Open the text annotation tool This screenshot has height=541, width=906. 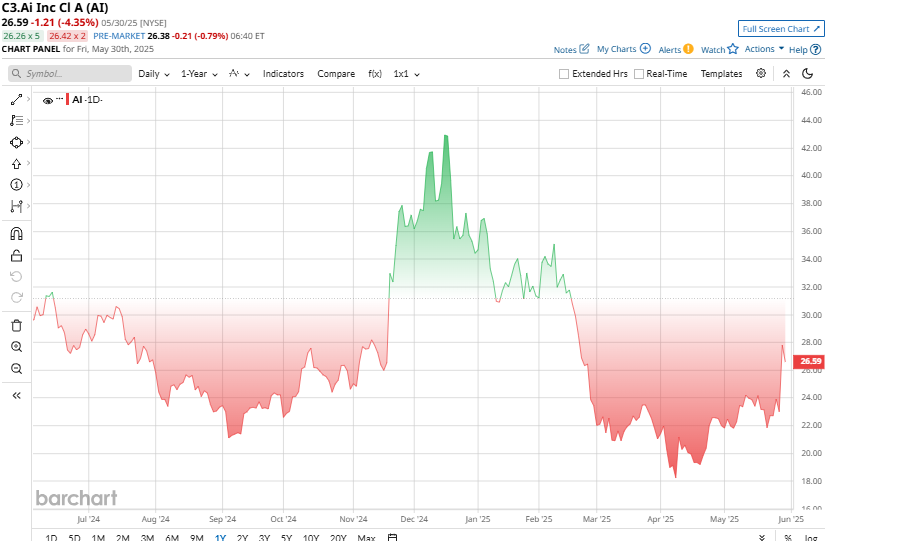(x=16, y=121)
